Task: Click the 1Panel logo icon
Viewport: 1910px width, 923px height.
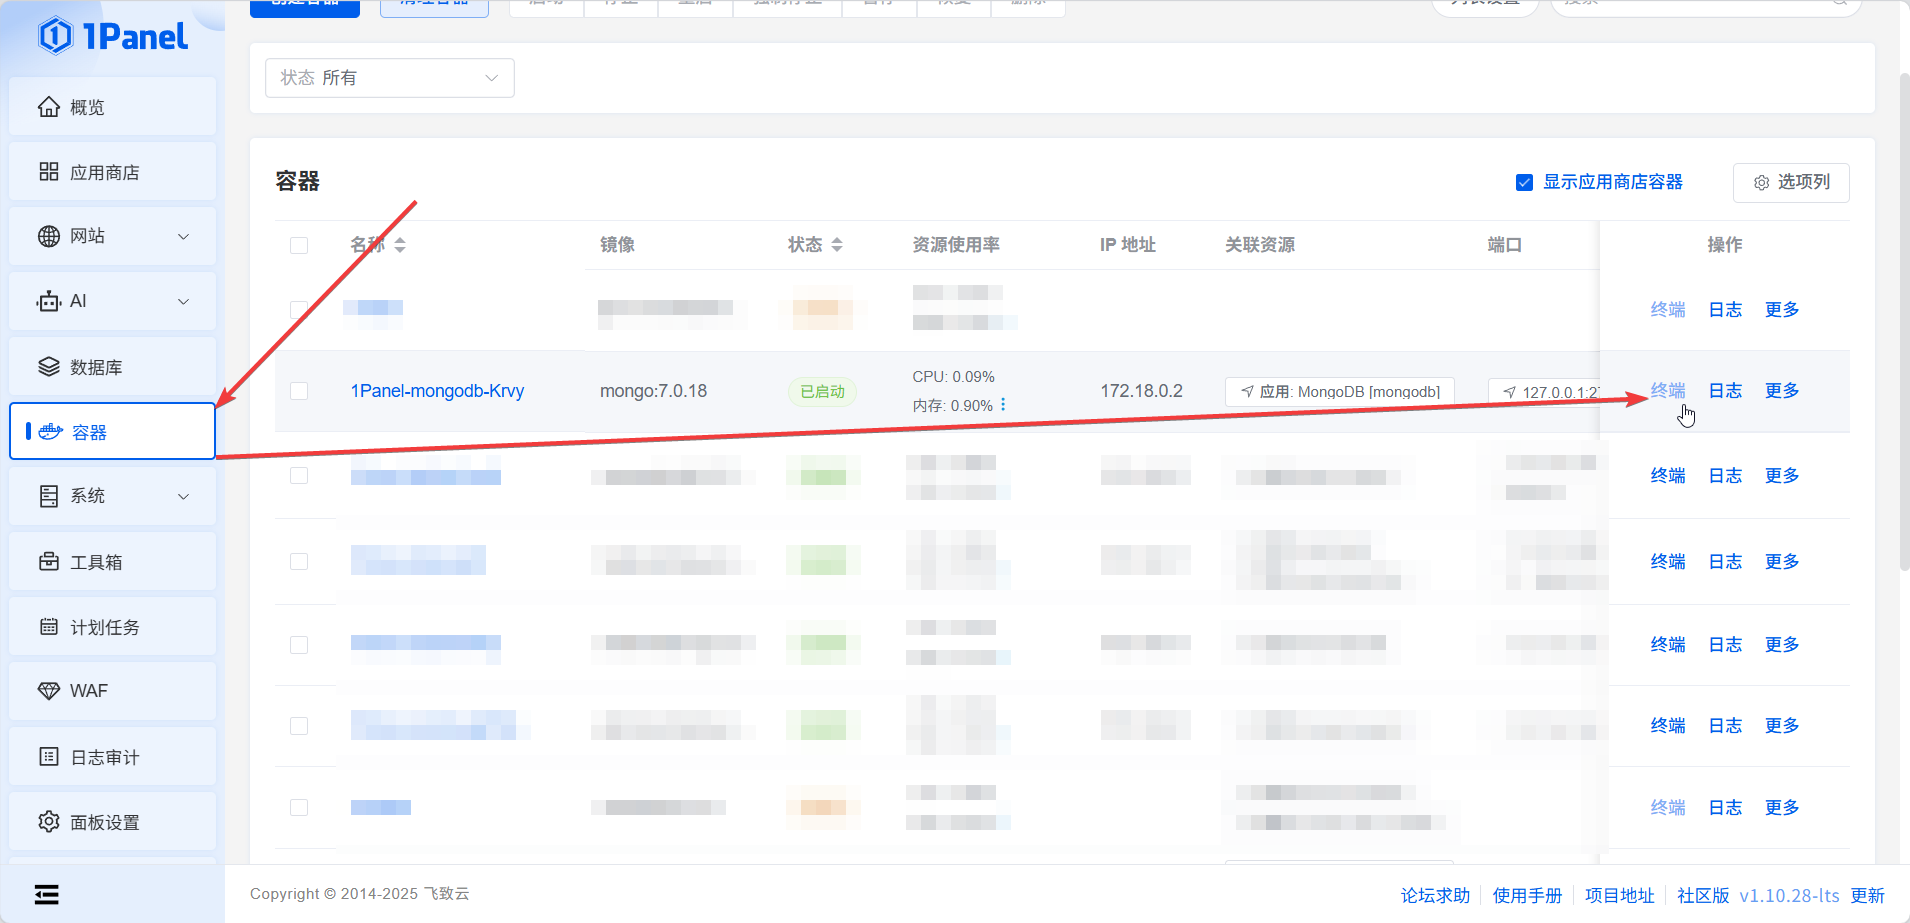Action: pos(55,36)
